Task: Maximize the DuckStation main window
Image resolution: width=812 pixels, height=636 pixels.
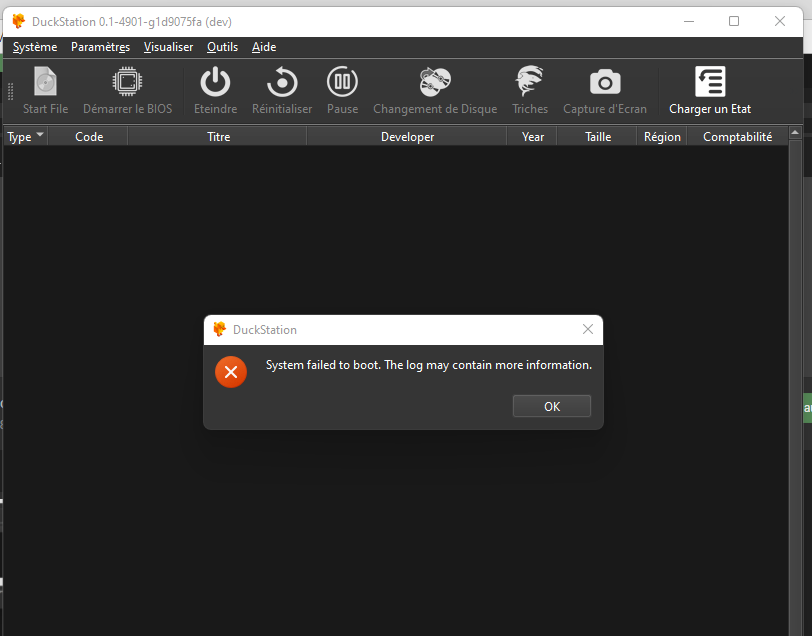Action: 734,21
